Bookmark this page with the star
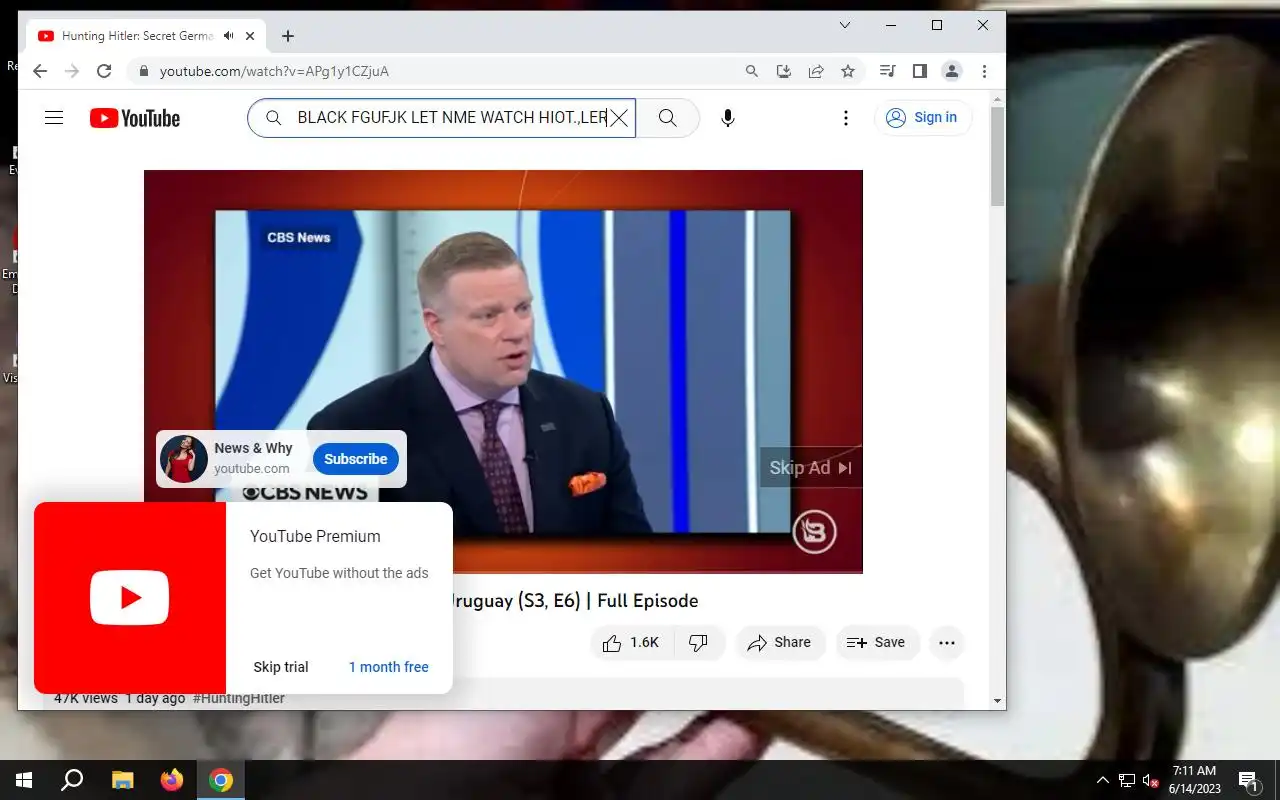 [x=848, y=71]
